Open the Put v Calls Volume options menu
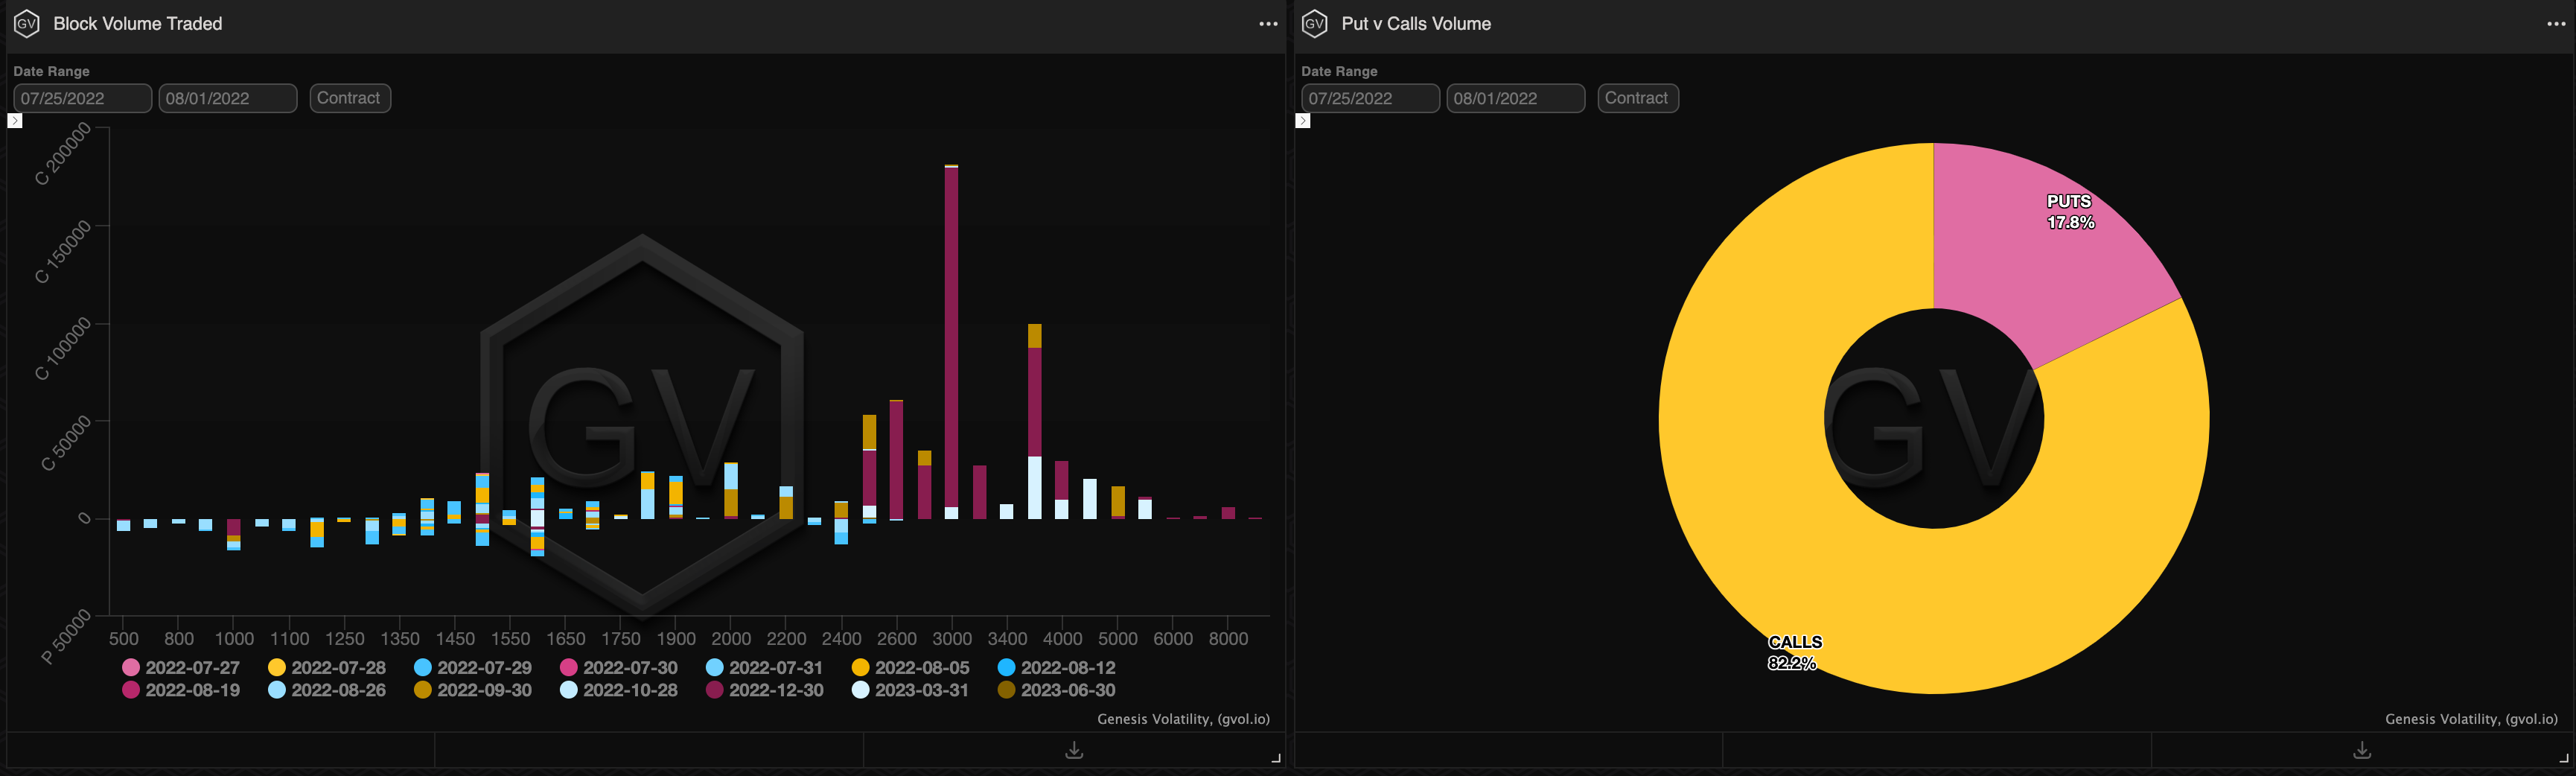 coord(2556,24)
